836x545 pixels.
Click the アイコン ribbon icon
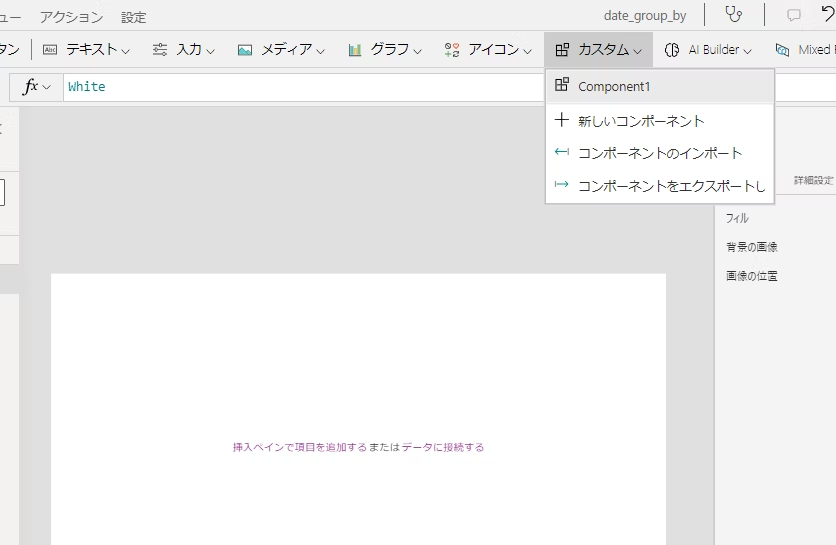452,49
